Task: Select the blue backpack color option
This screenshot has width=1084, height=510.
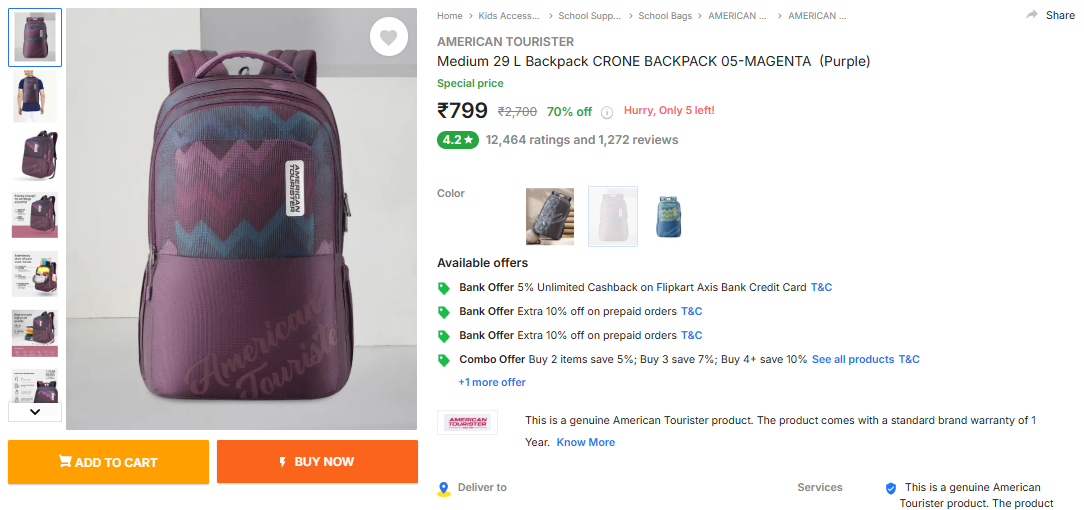Action: click(669, 216)
